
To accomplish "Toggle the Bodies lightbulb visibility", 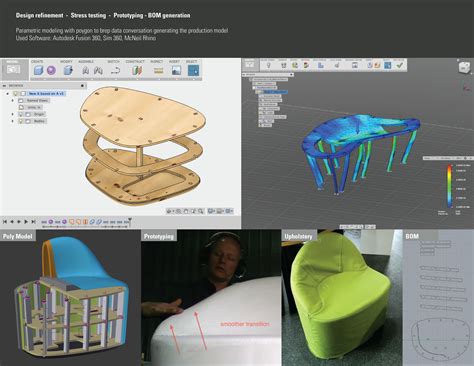I will (21, 121).
